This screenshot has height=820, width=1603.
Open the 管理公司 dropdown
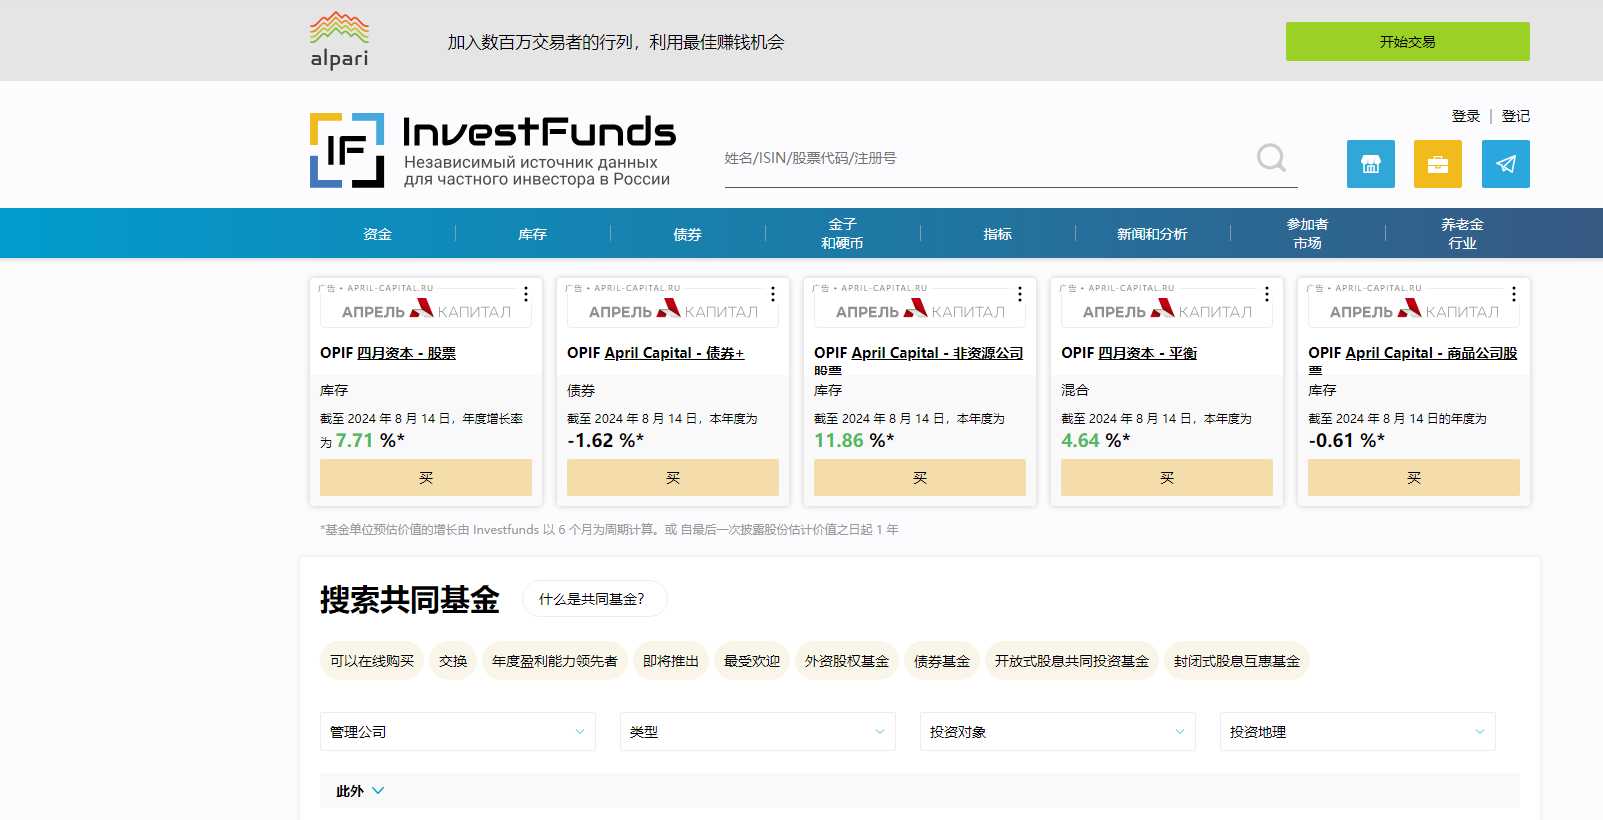pos(458,732)
